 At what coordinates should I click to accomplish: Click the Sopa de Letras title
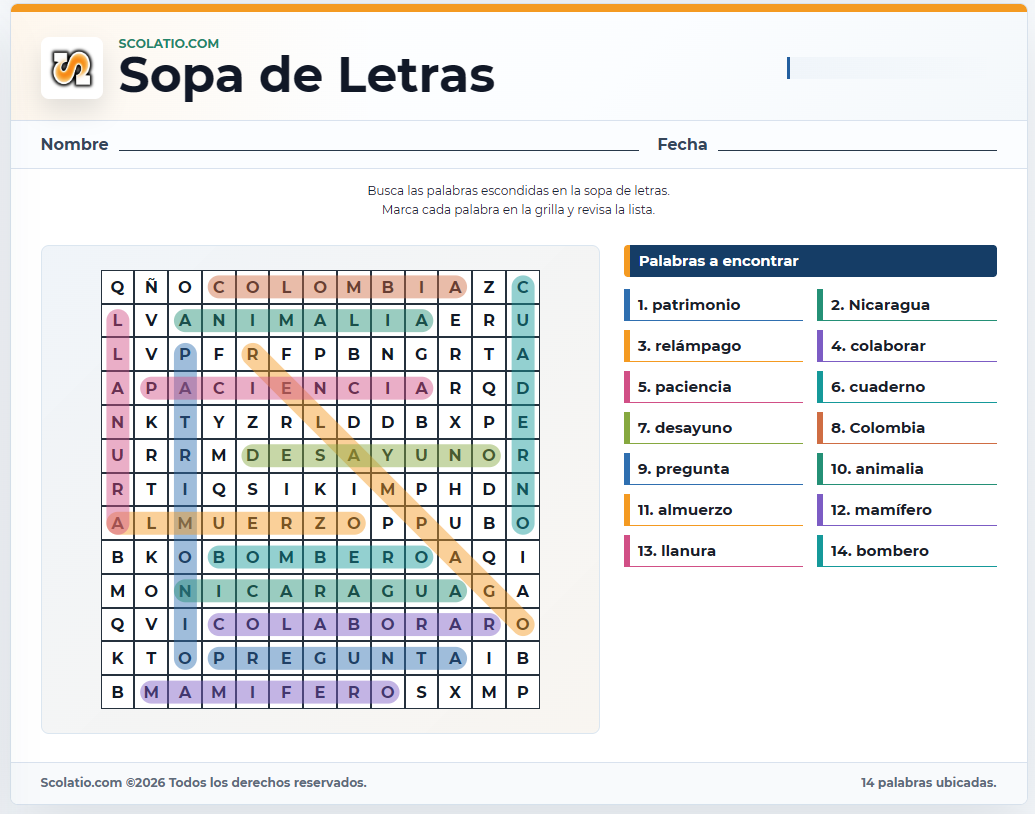[x=306, y=75]
